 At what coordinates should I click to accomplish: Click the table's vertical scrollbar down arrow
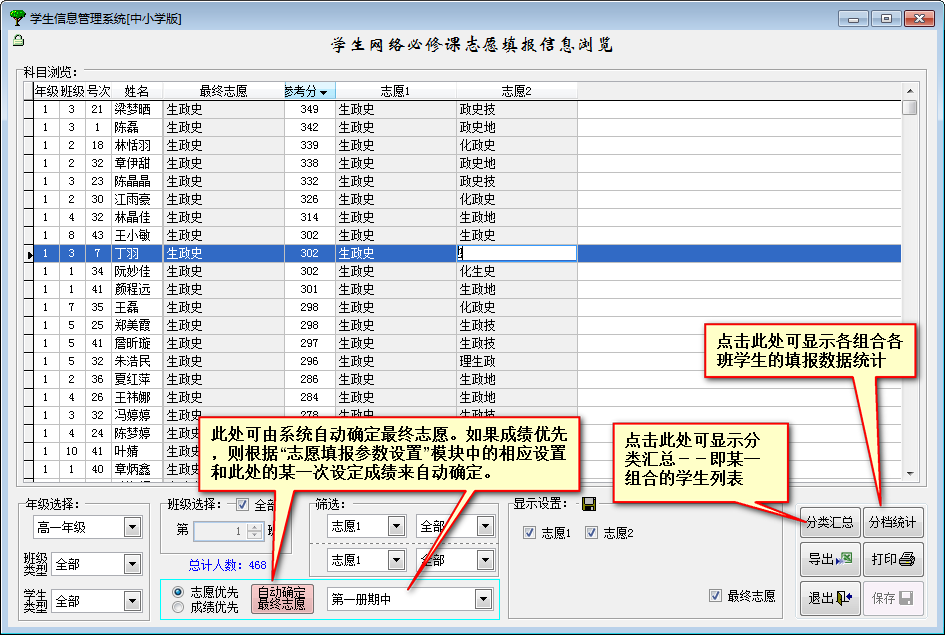(x=909, y=473)
